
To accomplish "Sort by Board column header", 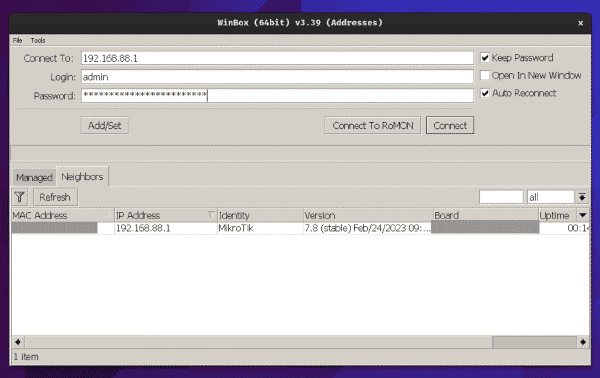I will coord(486,215).
